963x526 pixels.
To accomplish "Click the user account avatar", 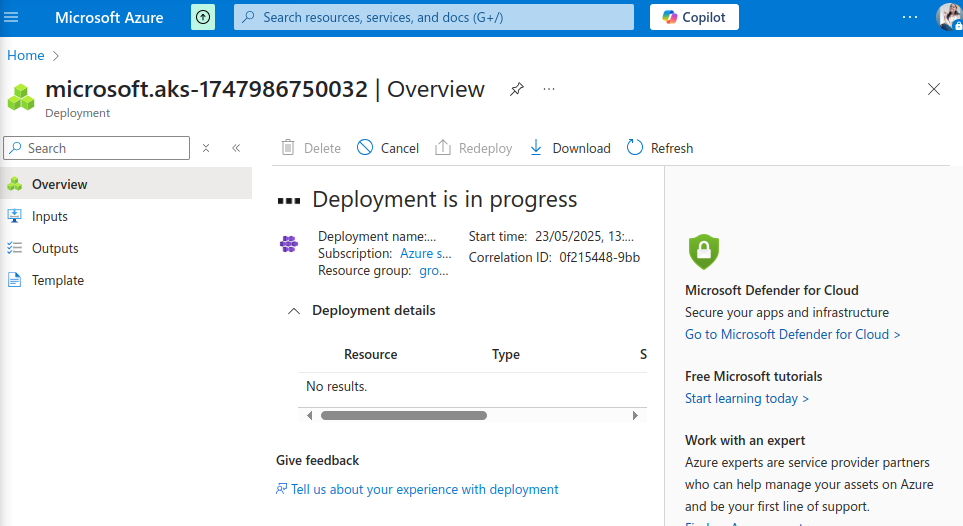I will [x=948, y=17].
